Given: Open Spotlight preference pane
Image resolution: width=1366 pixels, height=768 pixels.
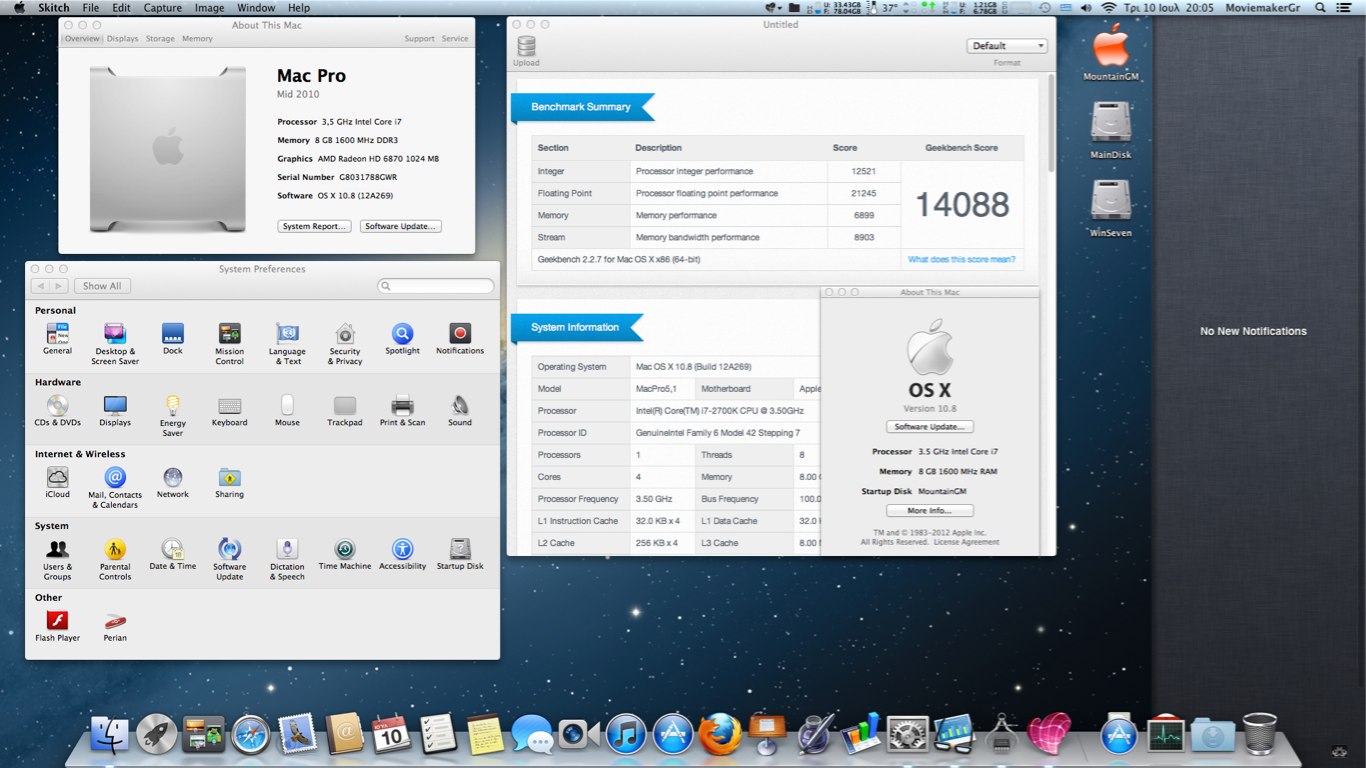Looking at the screenshot, I should point(402,339).
